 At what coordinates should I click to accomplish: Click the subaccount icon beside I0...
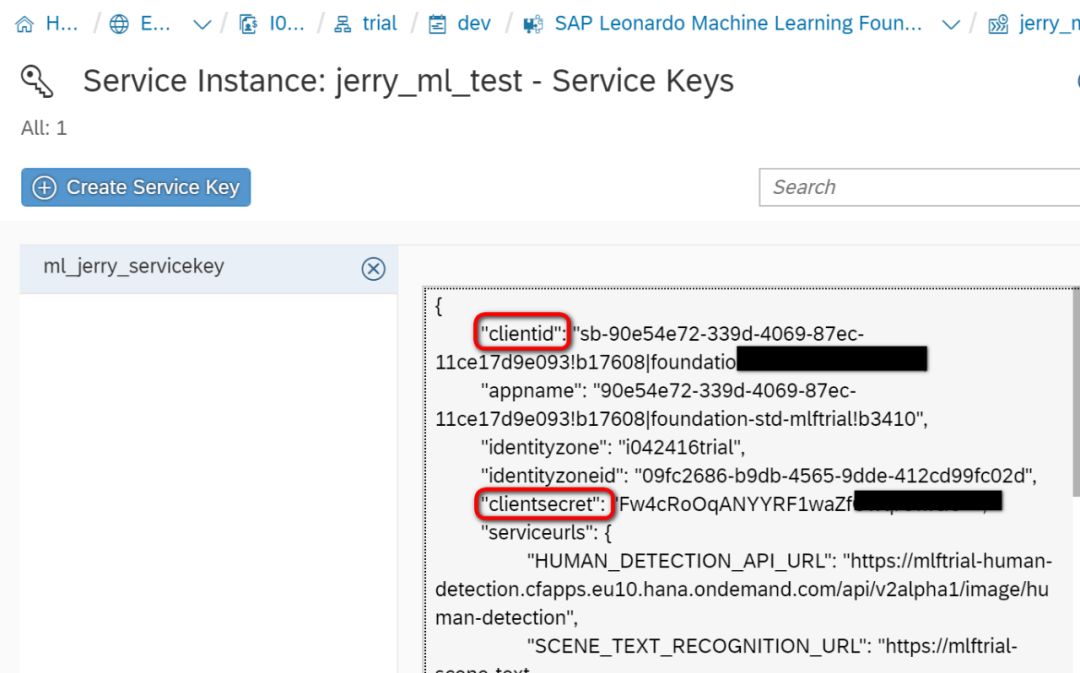248,25
